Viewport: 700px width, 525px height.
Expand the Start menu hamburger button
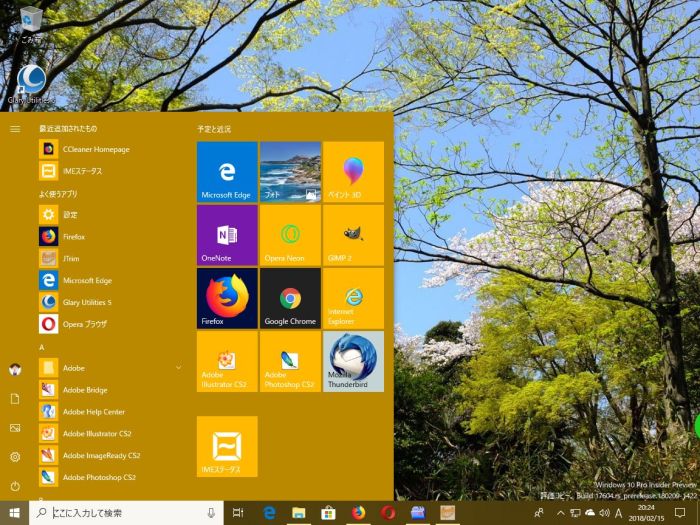[15, 129]
